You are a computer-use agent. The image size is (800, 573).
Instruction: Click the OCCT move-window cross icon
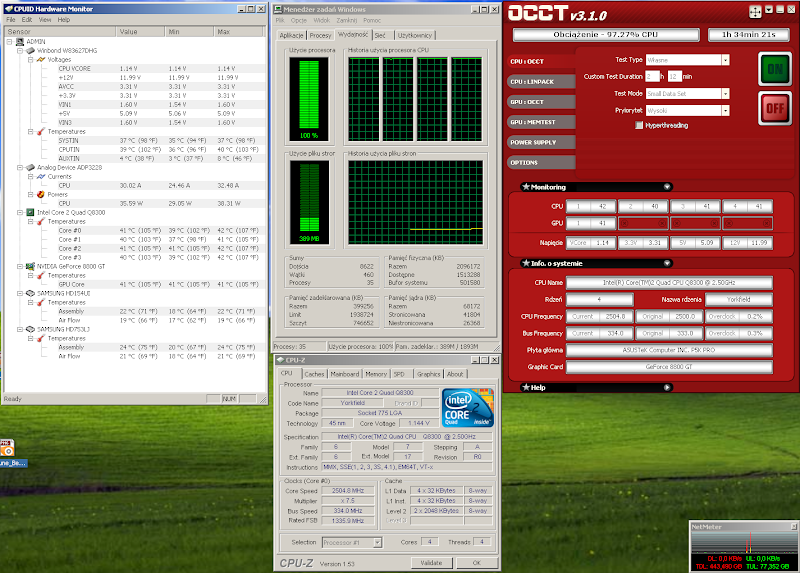click(755, 11)
